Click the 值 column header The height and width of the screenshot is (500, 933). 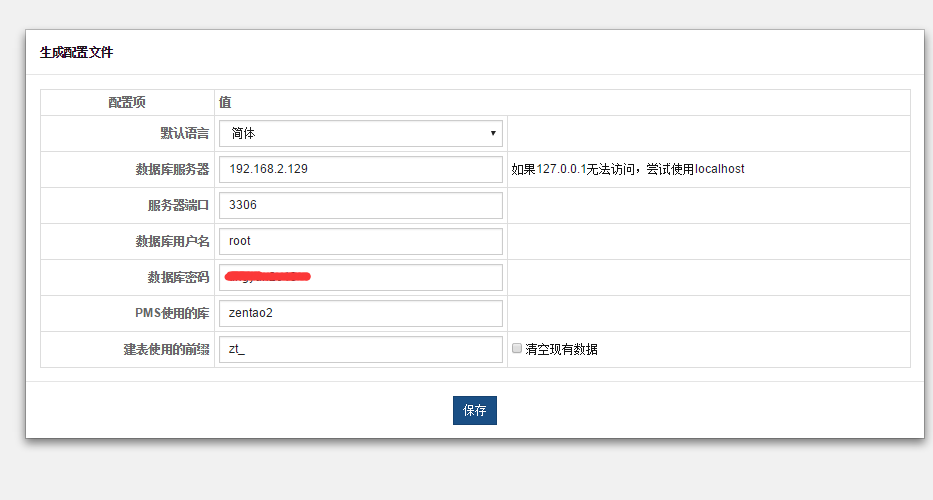[x=225, y=102]
